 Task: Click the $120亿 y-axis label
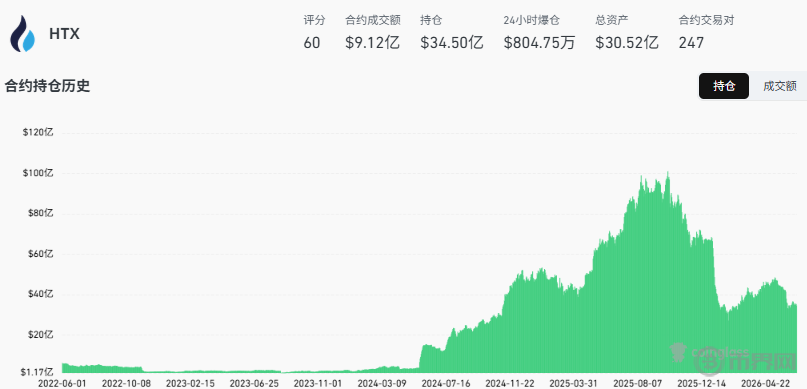click(38, 133)
